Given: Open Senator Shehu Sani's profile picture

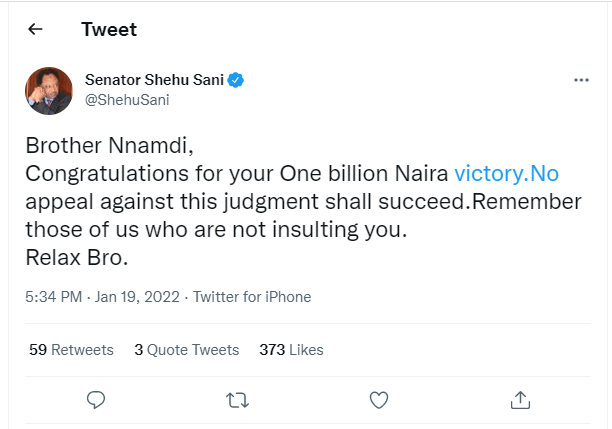Looking at the screenshot, I should tap(48, 90).
